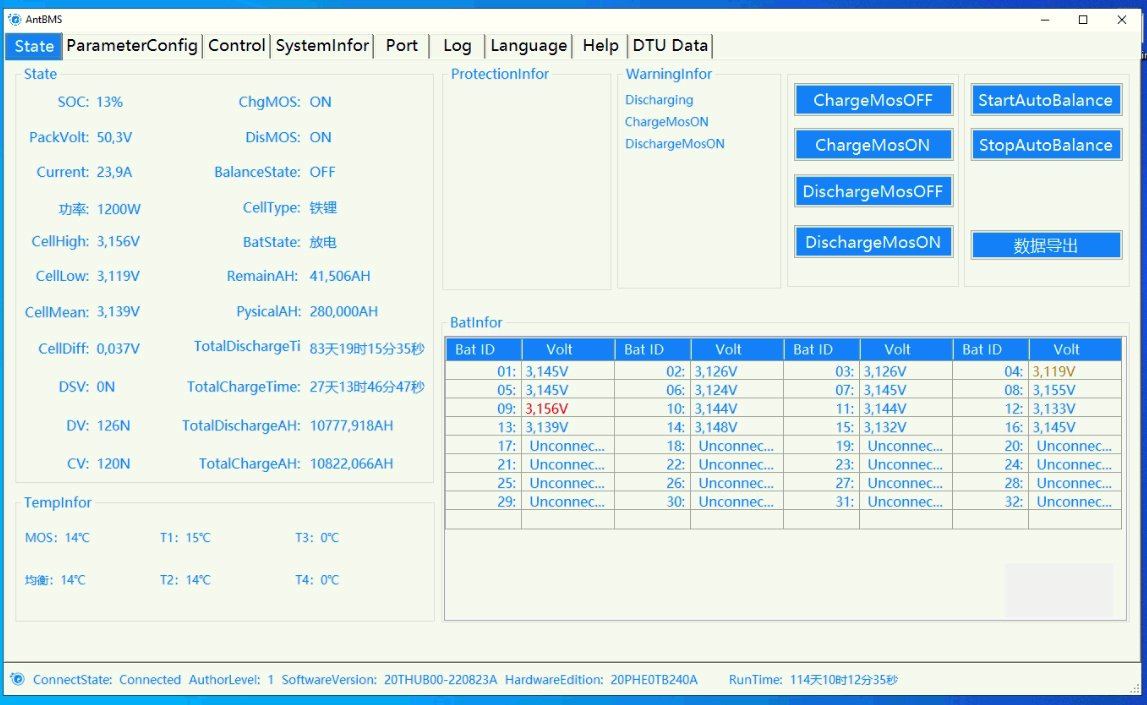The height and width of the screenshot is (705, 1147).
Task: Click the DischargeMosOFF button
Action: 873,191
